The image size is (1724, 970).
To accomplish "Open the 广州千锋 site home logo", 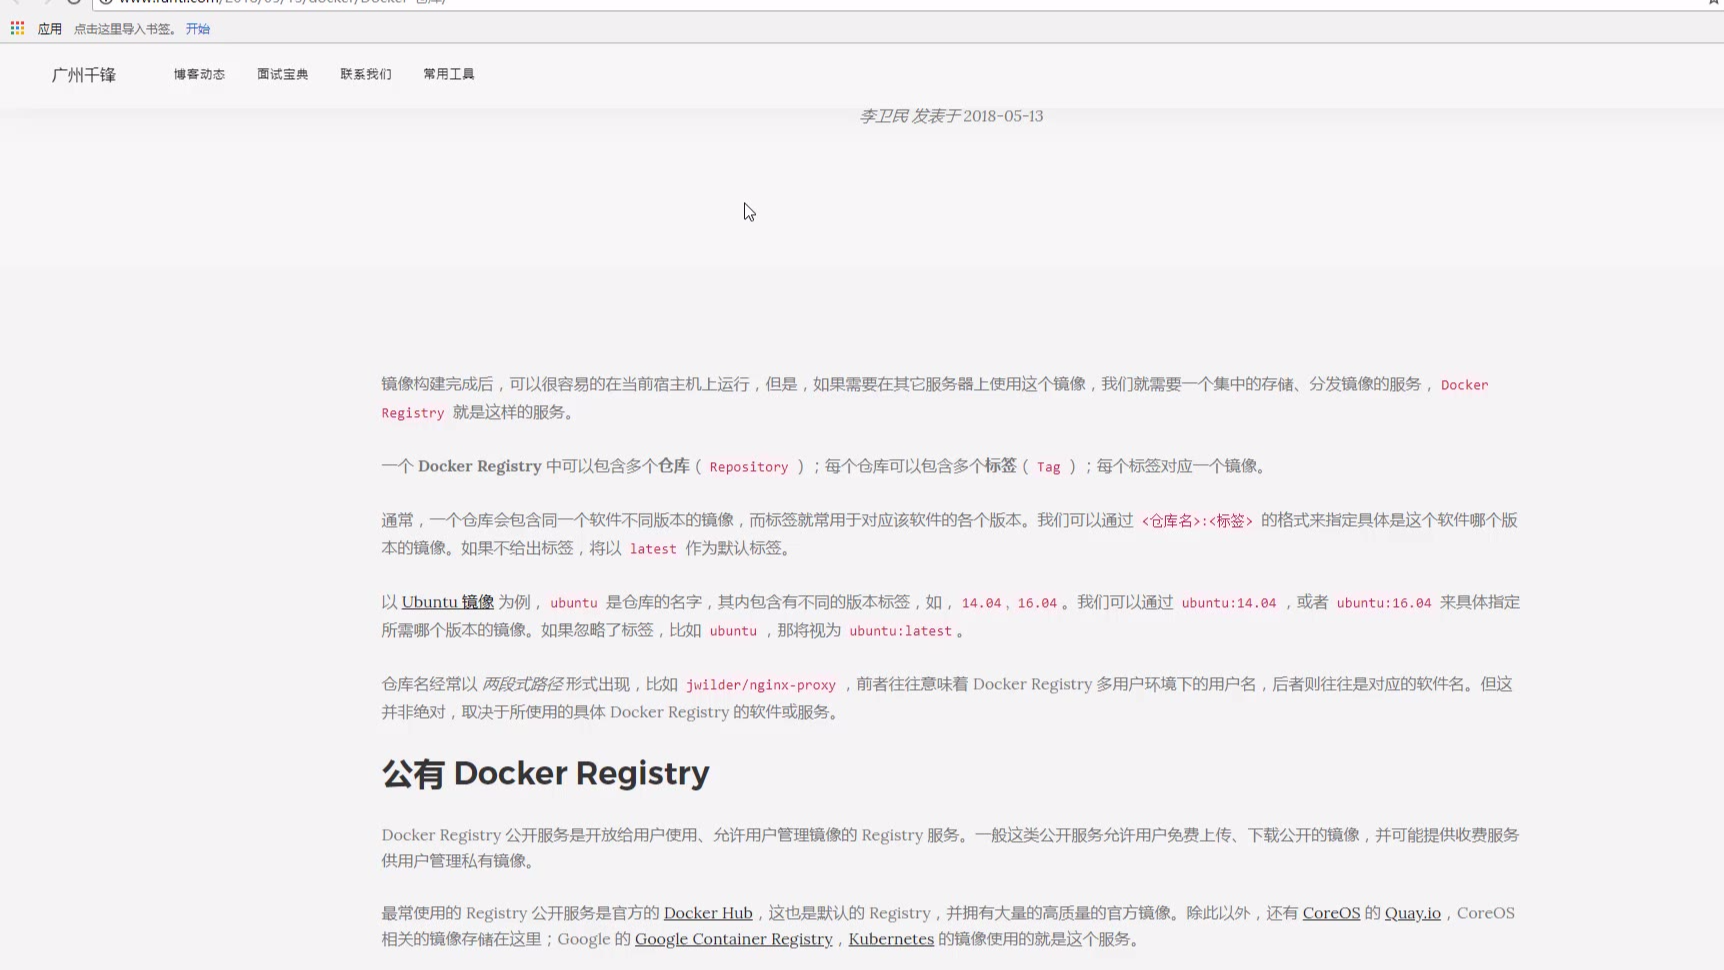I will [x=84, y=75].
